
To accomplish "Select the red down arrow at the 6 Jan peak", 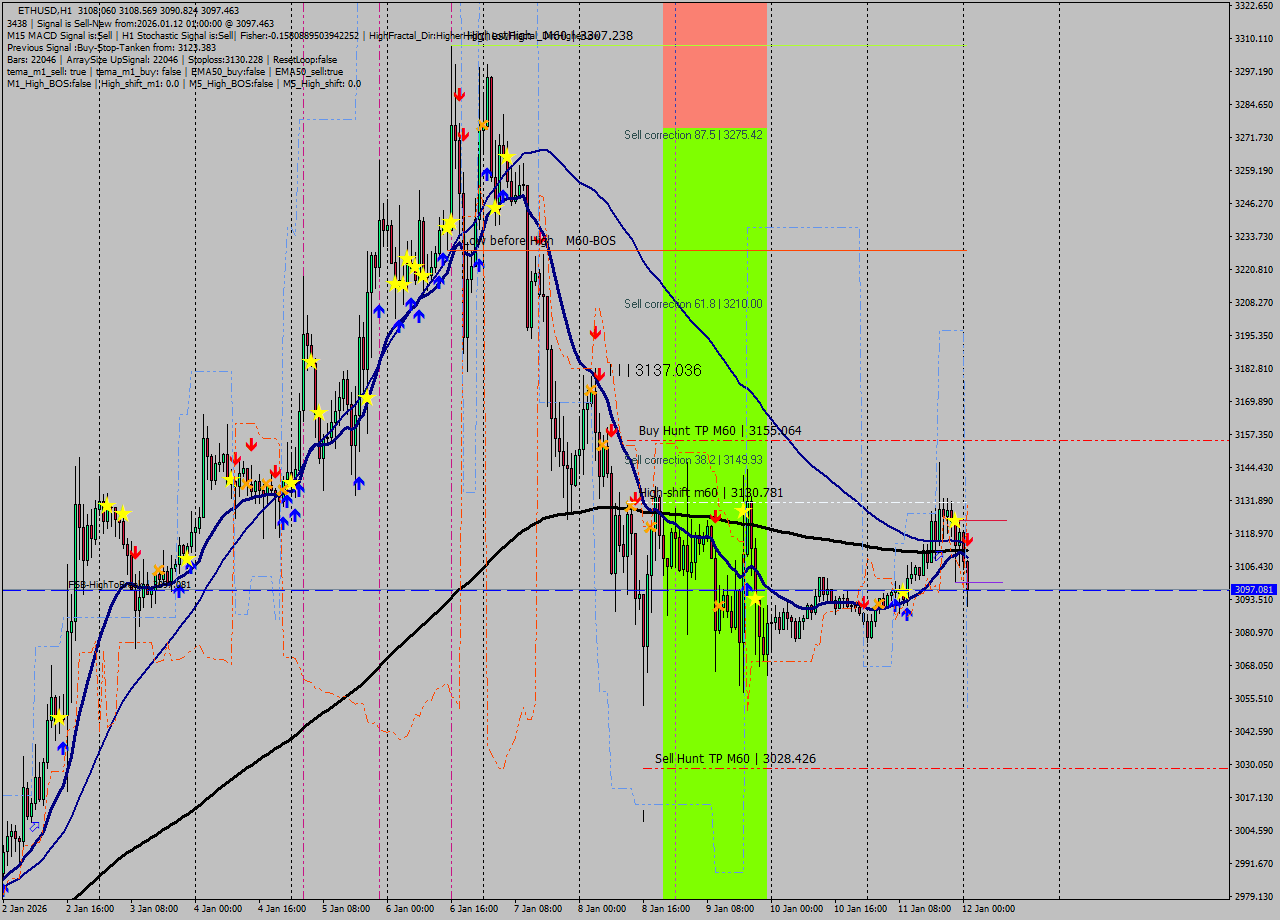I will (x=460, y=95).
